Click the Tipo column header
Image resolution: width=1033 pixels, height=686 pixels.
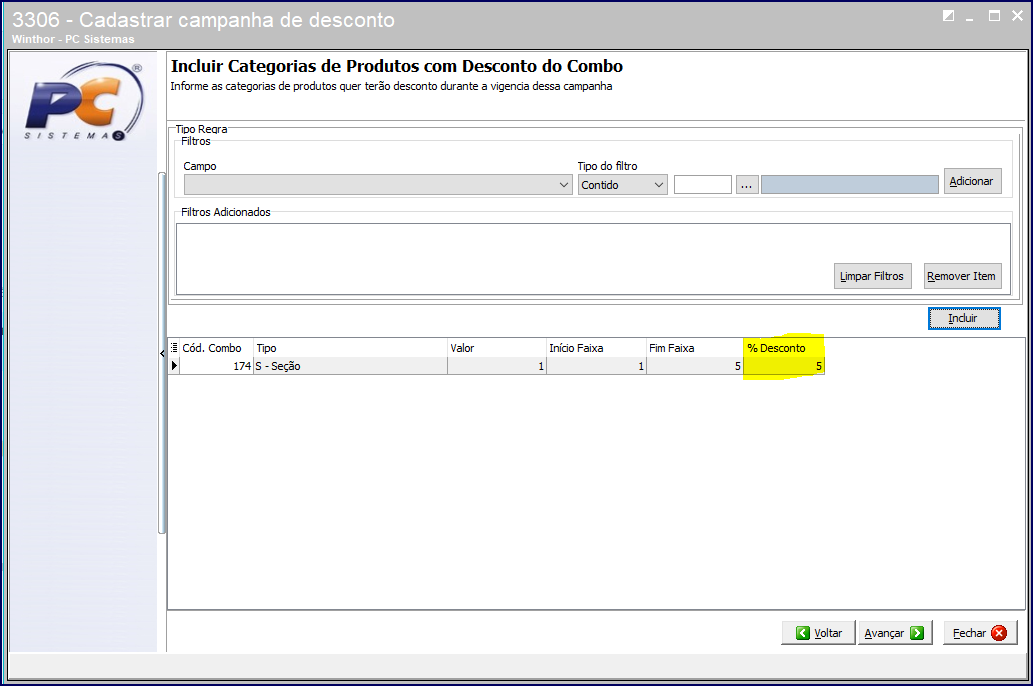click(350, 348)
